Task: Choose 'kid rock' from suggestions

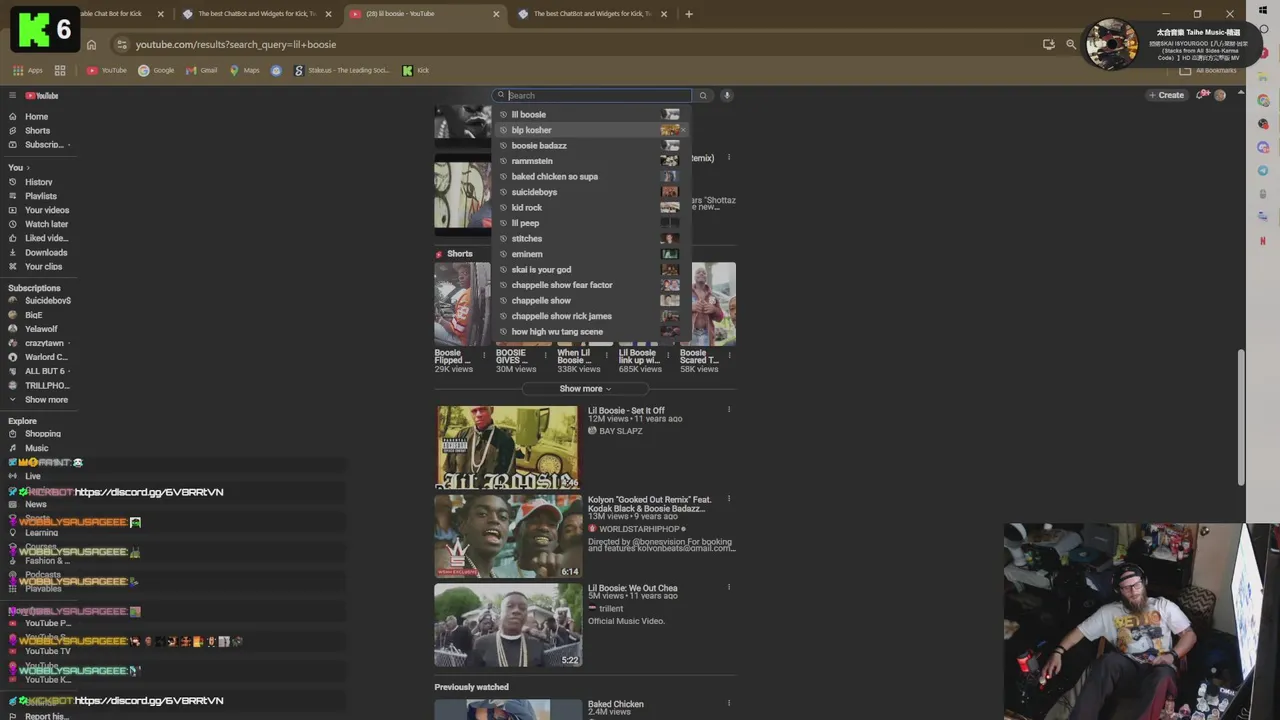Action: tap(590, 208)
